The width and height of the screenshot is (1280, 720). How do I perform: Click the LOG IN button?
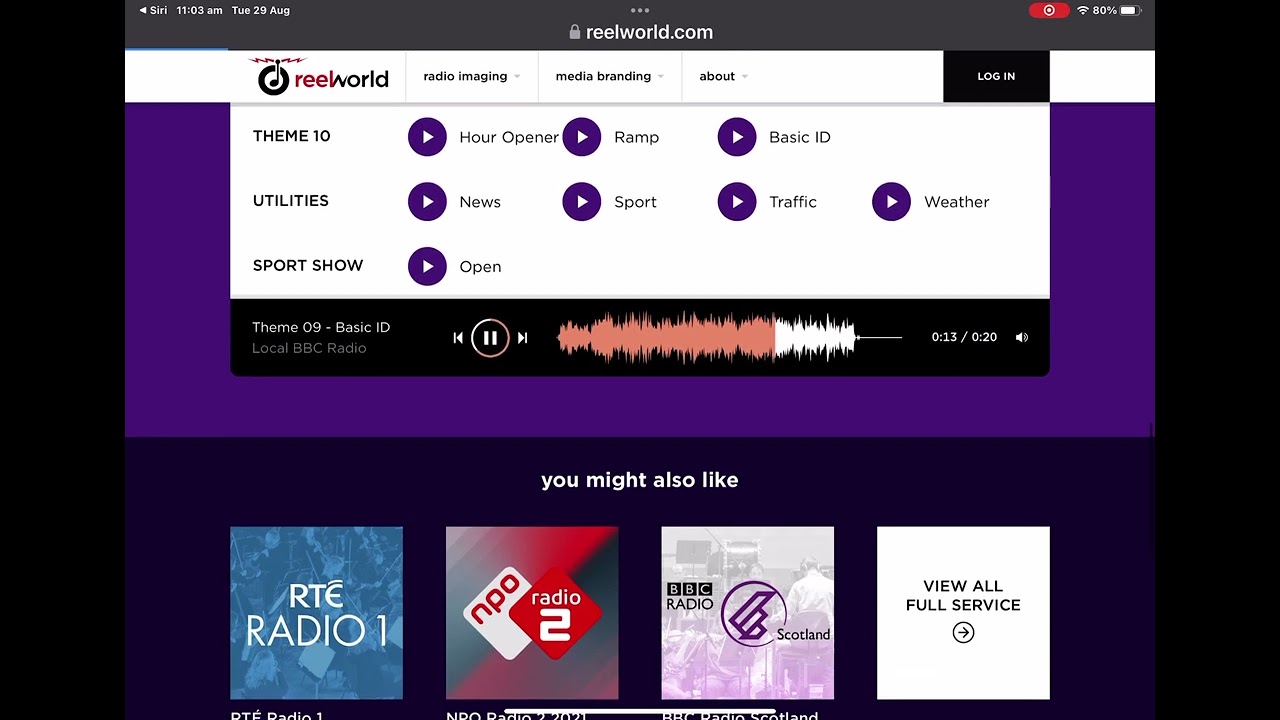click(x=996, y=76)
